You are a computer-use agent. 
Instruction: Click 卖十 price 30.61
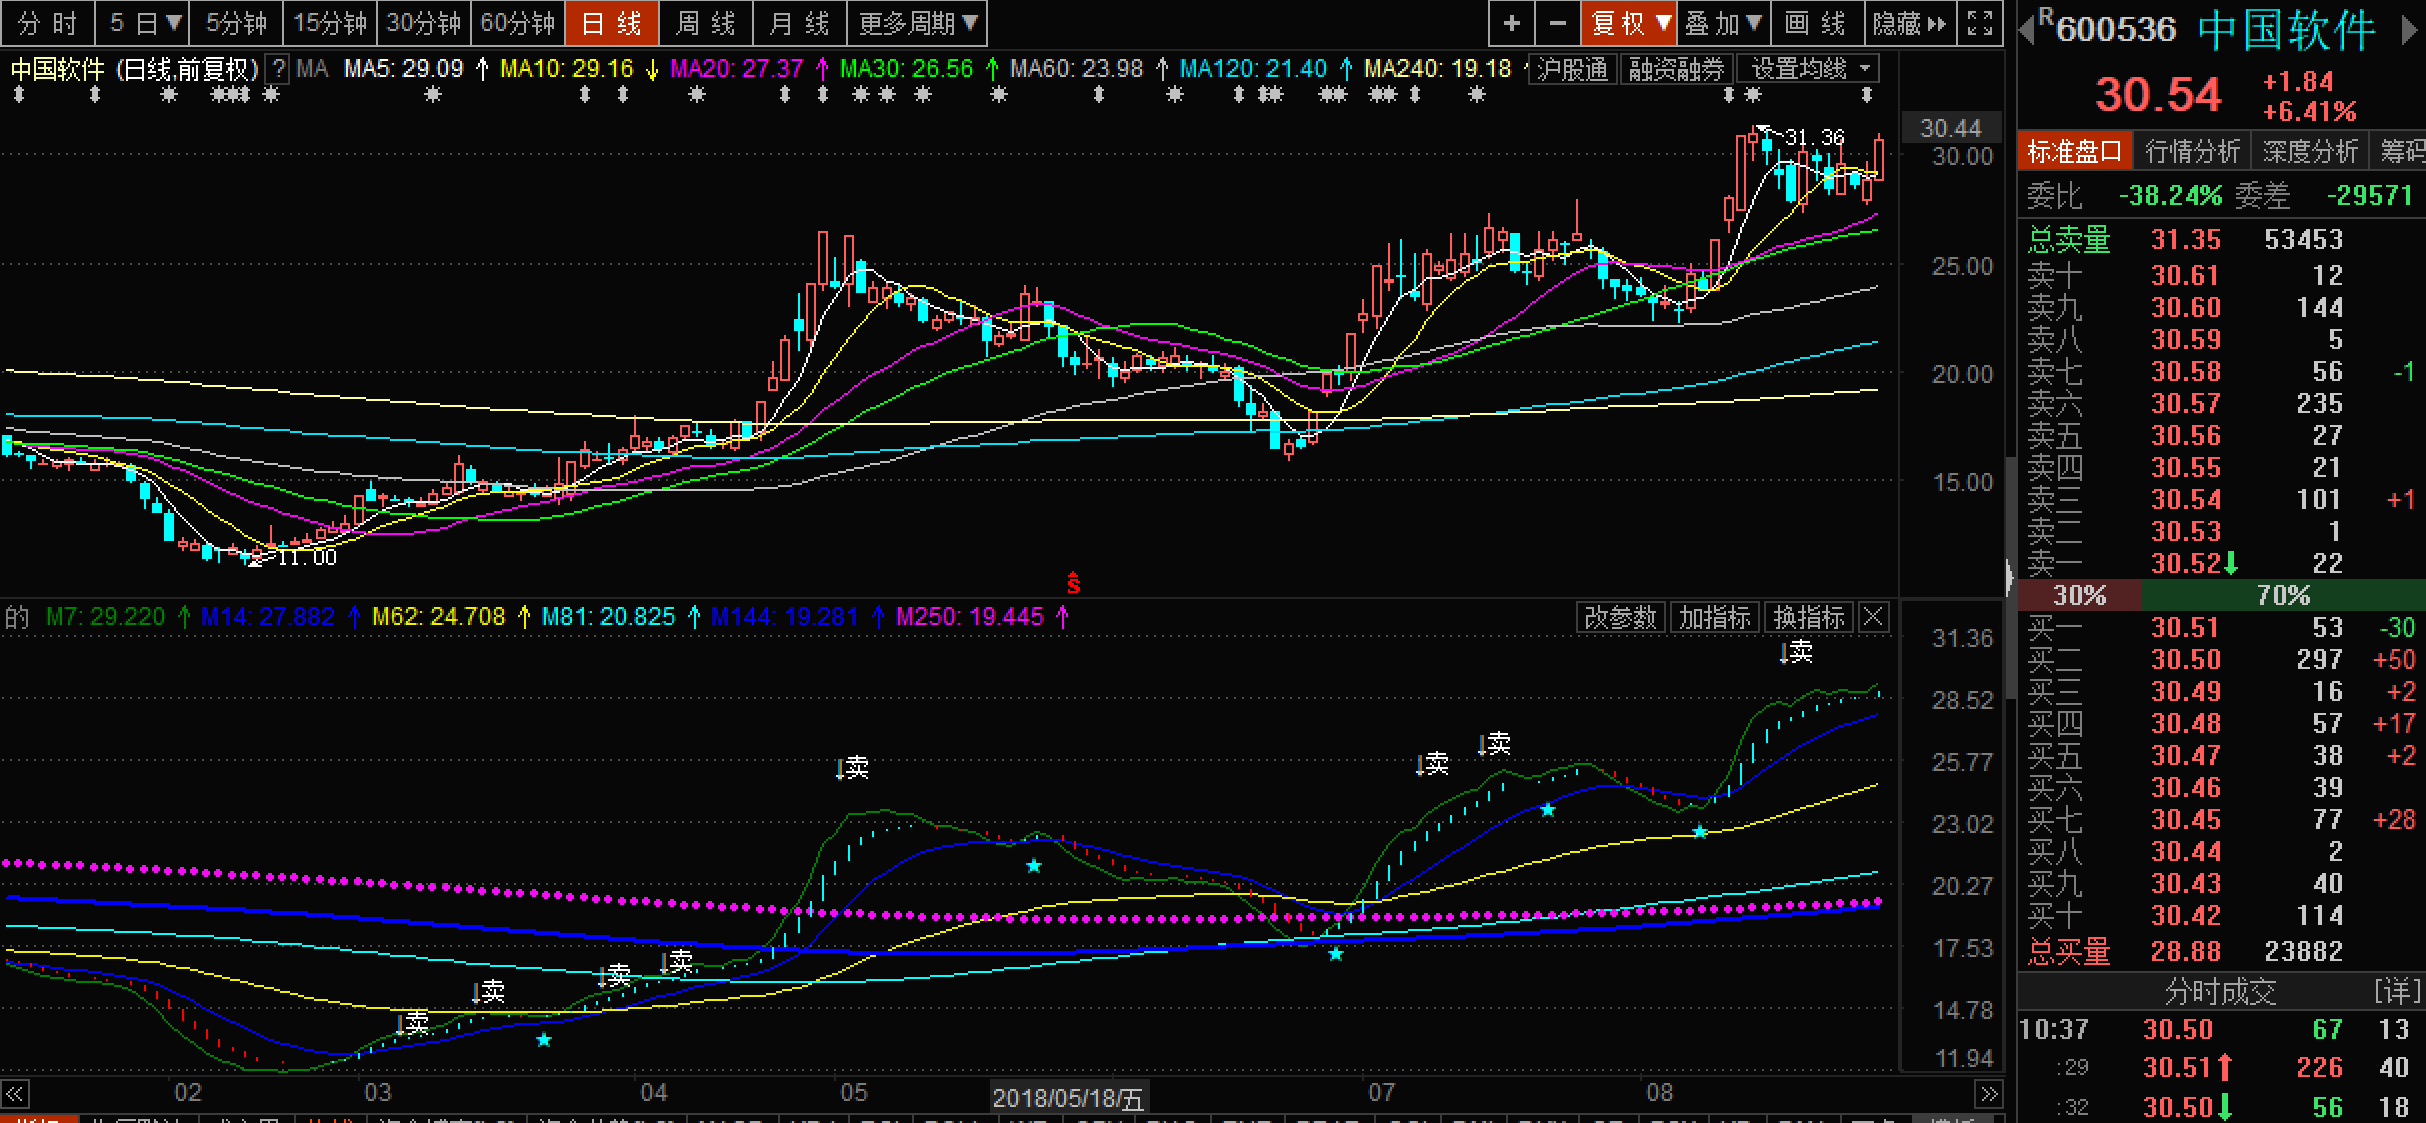(x=2186, y=275)
